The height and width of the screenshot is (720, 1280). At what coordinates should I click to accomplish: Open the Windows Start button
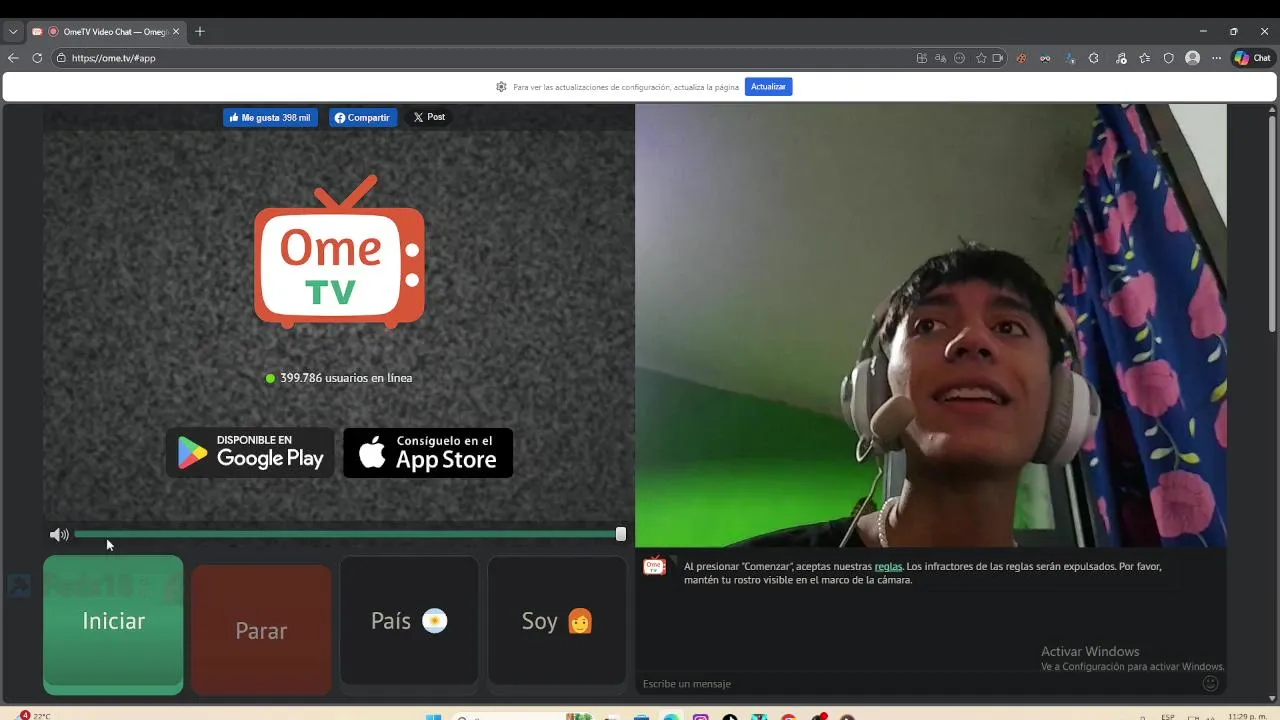[434, 717]
